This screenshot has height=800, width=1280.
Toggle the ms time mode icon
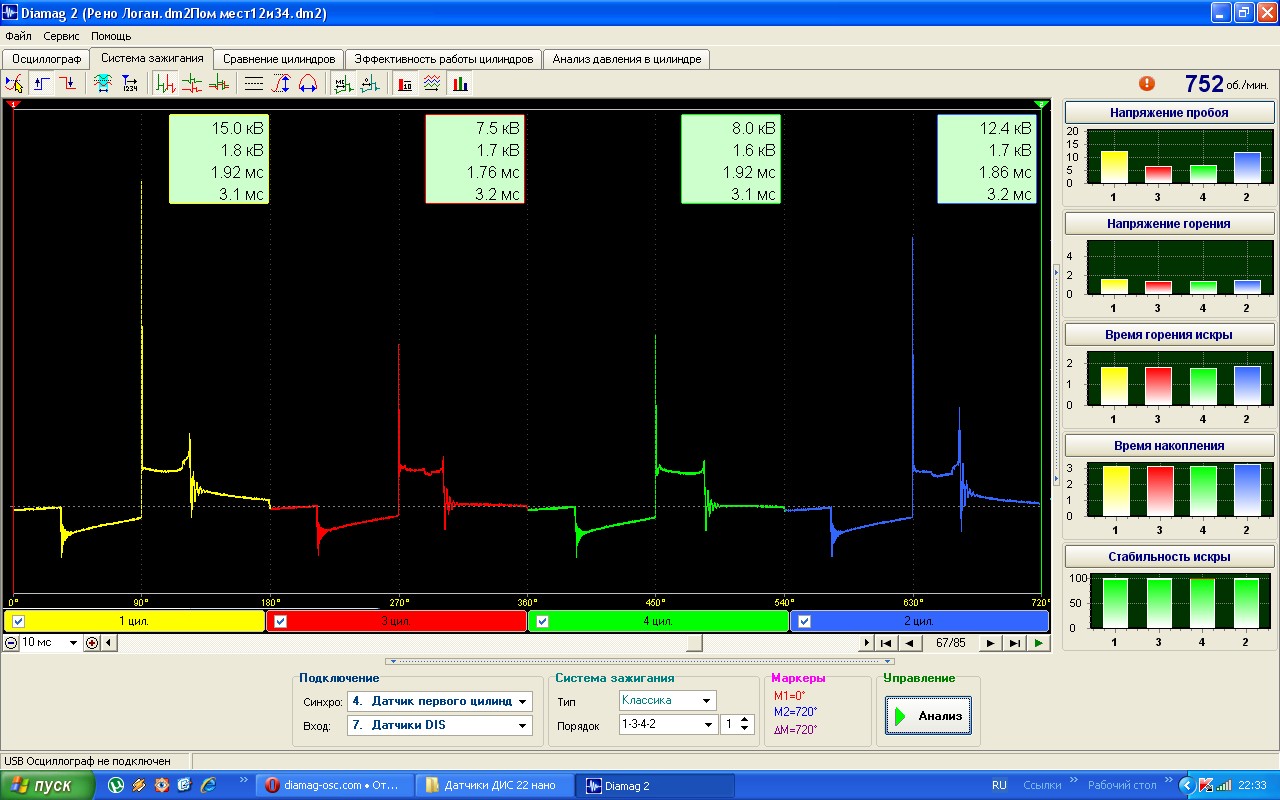click(x=343, y=84)
